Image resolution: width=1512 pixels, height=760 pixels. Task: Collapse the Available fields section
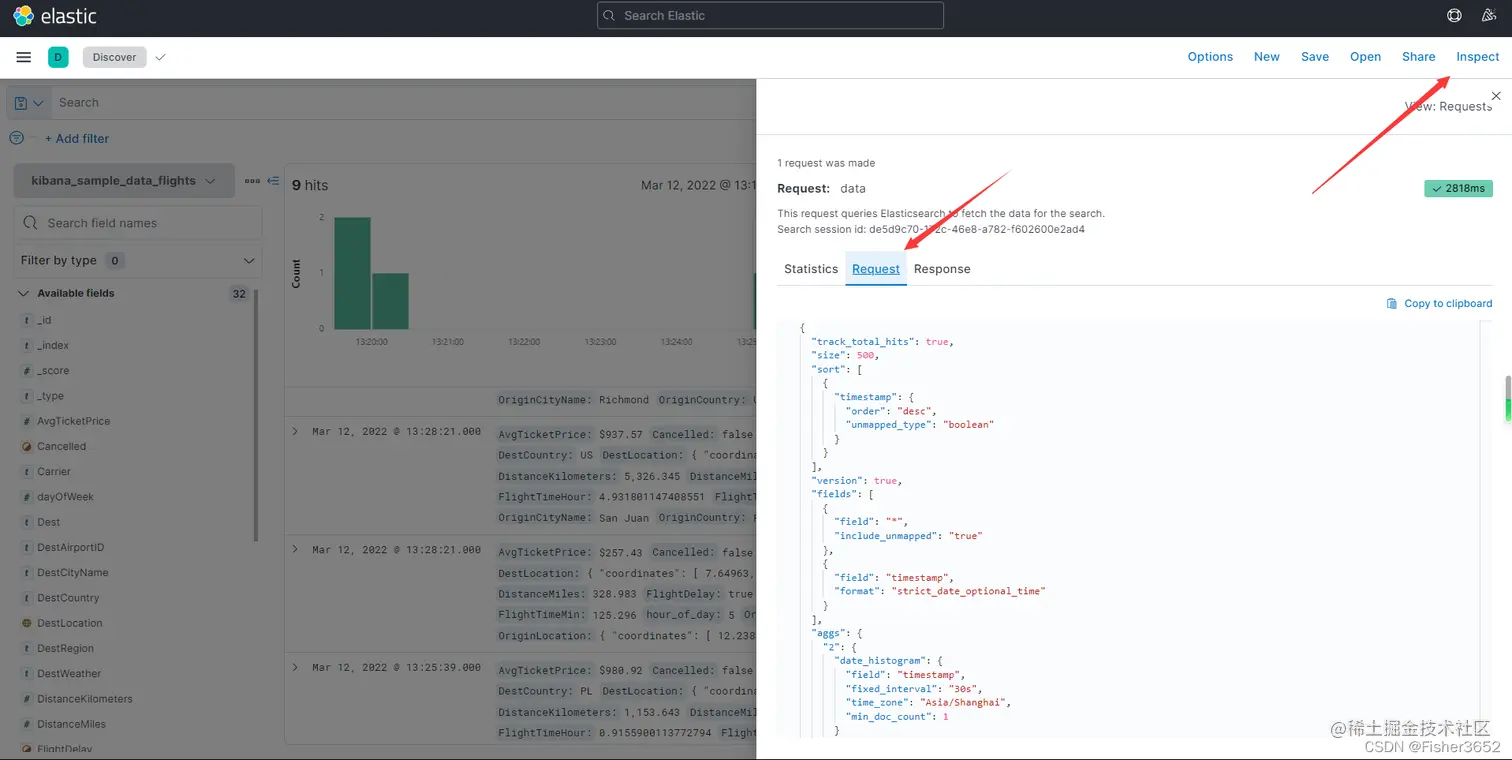tap(23, 293)
